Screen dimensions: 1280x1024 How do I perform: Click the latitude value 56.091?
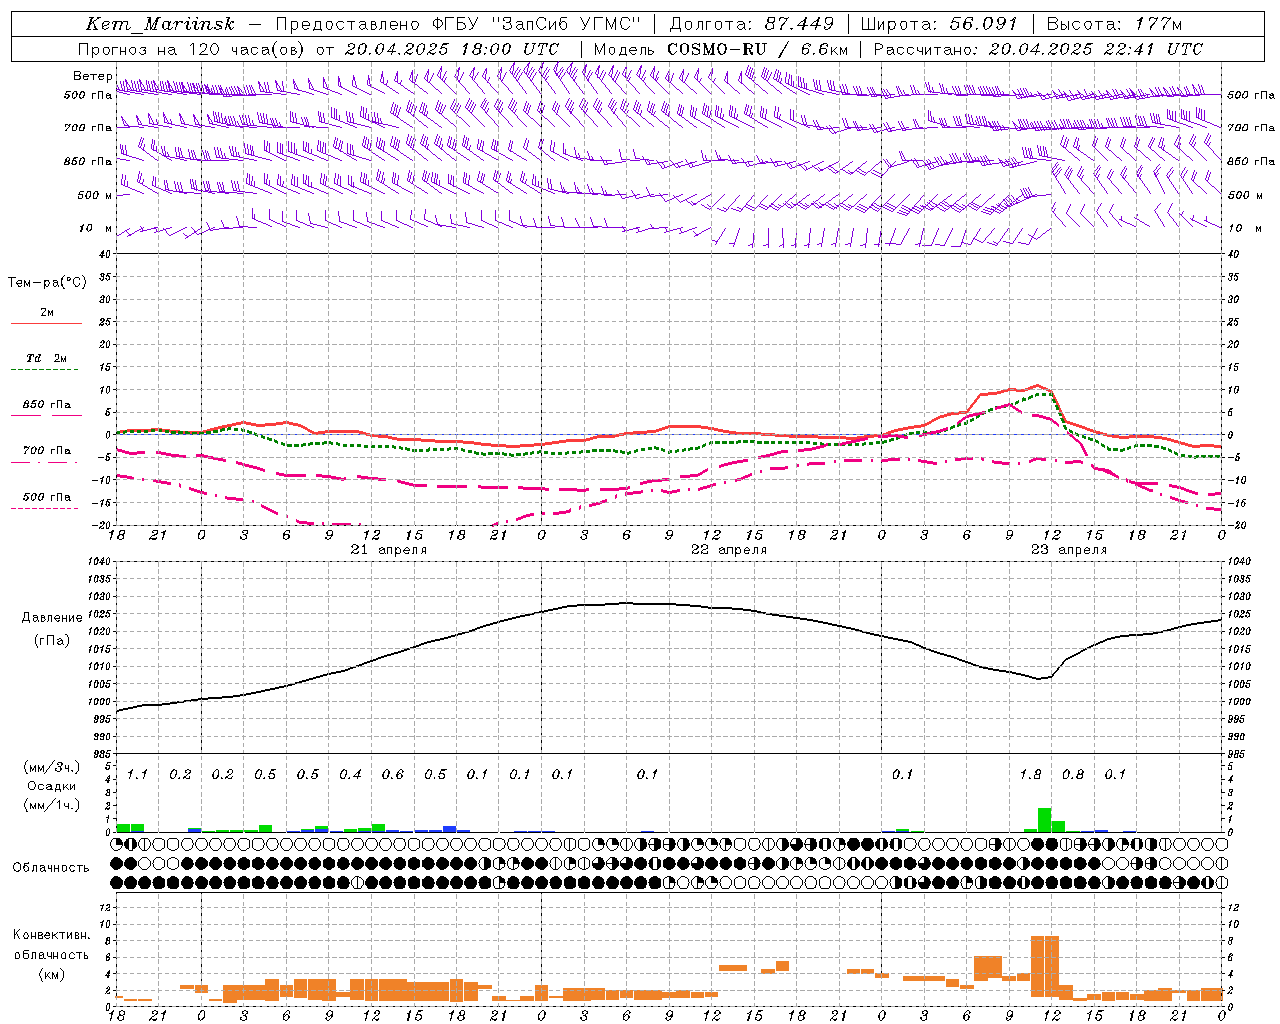tap(983, 24)
